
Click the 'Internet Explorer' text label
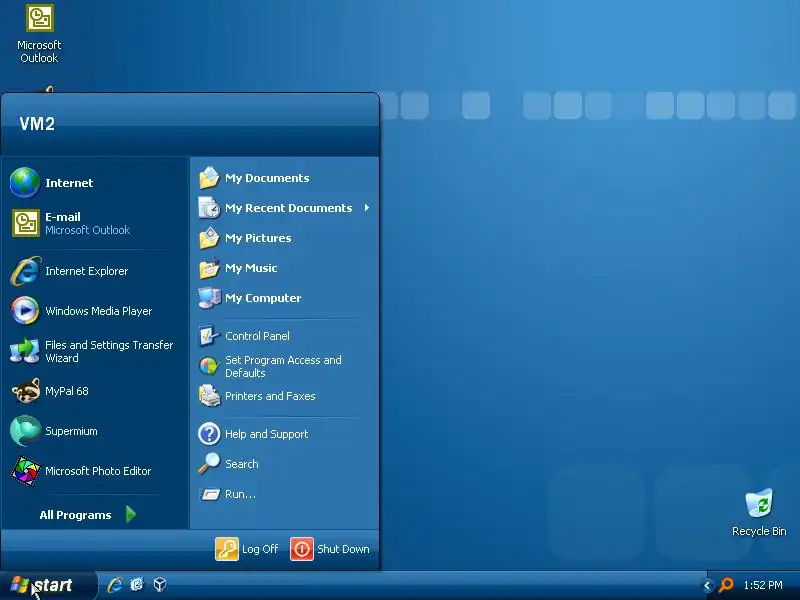tap(86, 271)
